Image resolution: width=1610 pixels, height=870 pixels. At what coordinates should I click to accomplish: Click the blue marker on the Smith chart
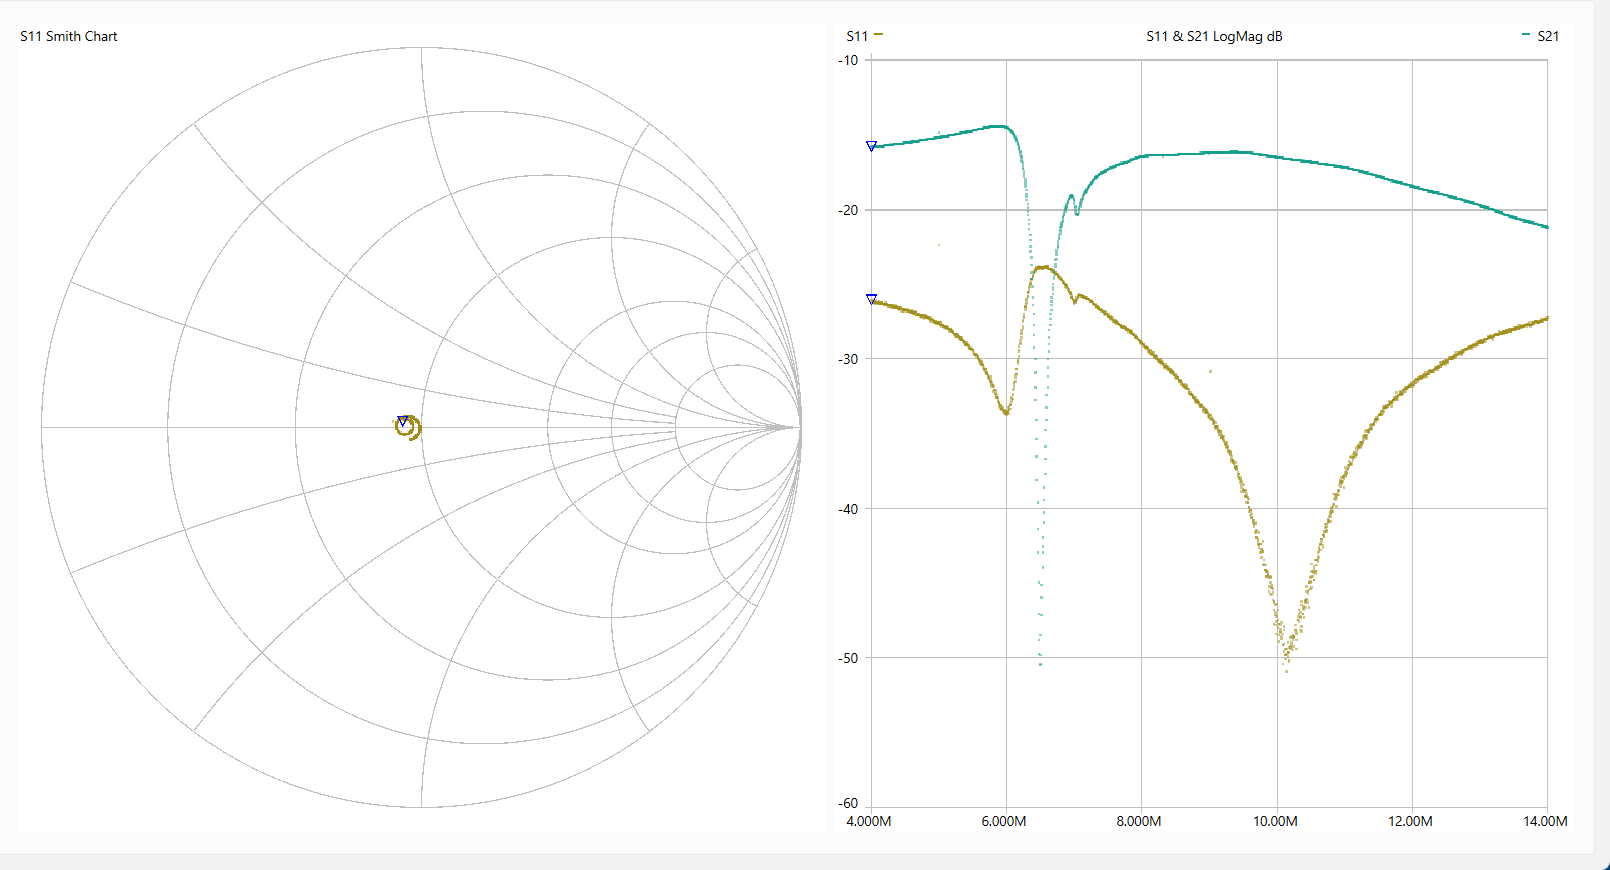(x=403, y=421)
